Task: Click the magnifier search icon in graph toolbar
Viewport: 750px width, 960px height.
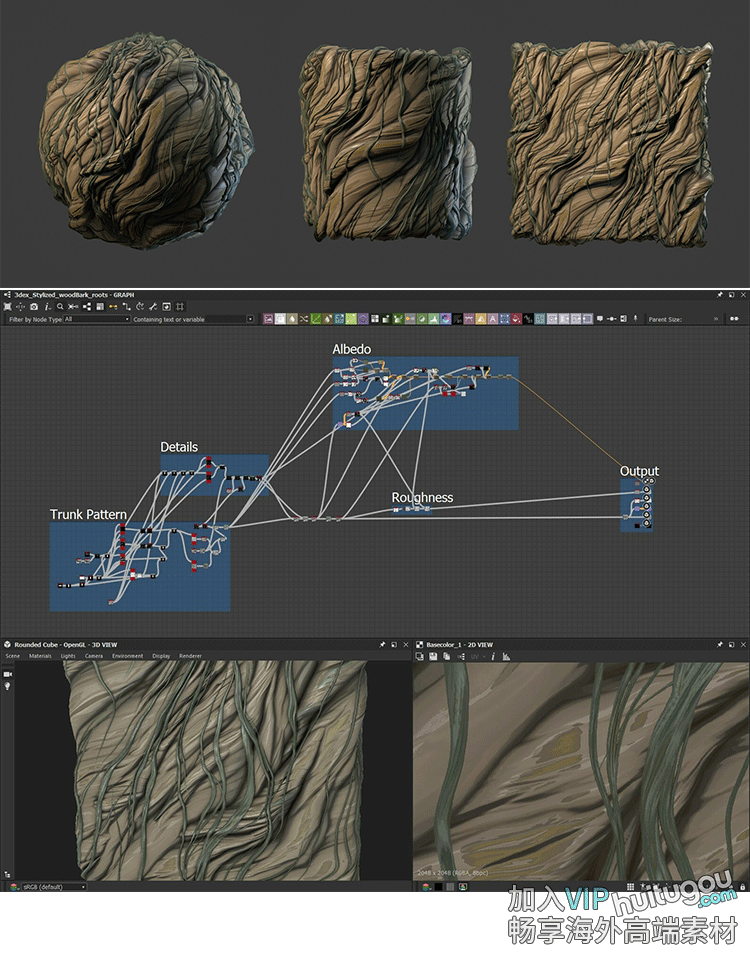Action: 60,306
